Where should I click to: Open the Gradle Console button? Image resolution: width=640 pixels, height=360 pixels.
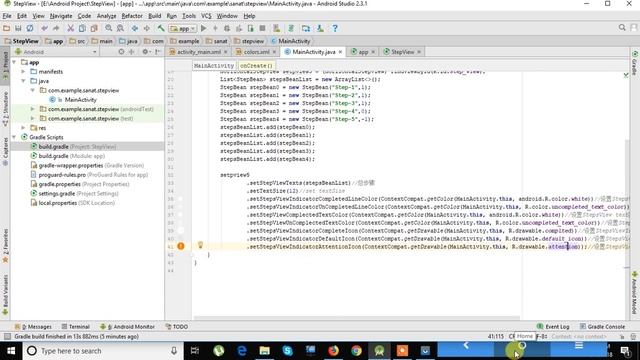[602, 327]
